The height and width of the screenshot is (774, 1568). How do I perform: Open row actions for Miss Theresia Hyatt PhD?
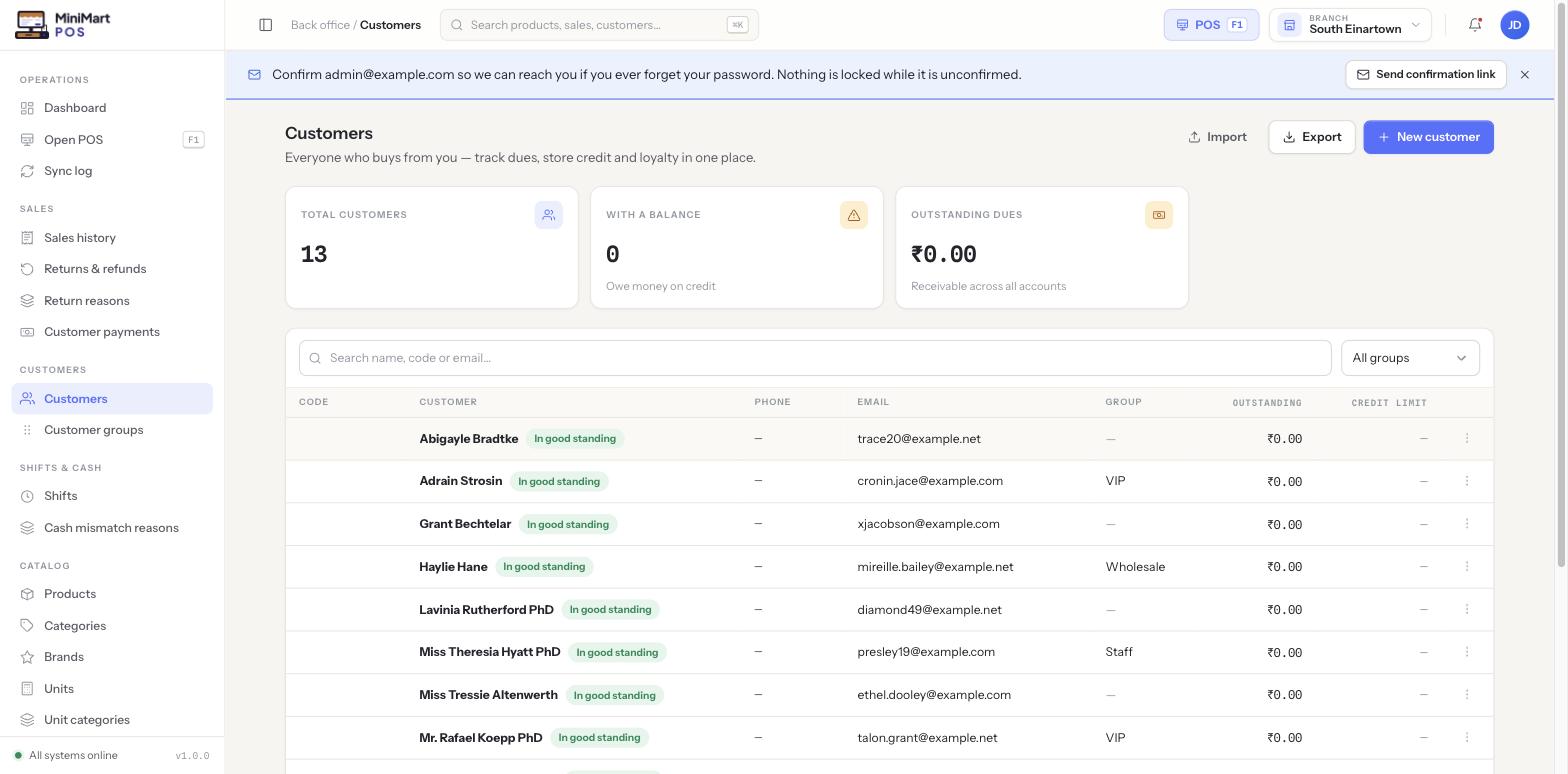(1467, 652)
